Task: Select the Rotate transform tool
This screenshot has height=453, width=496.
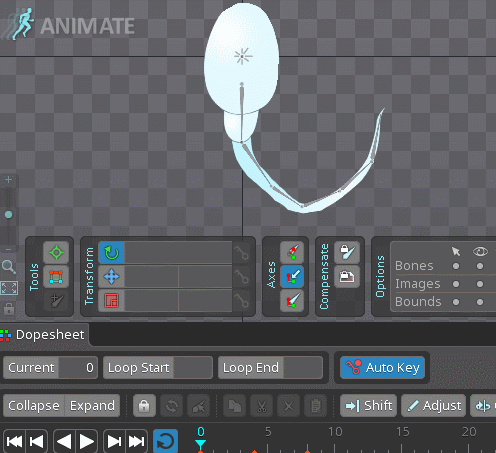Action: coord(112,252)
